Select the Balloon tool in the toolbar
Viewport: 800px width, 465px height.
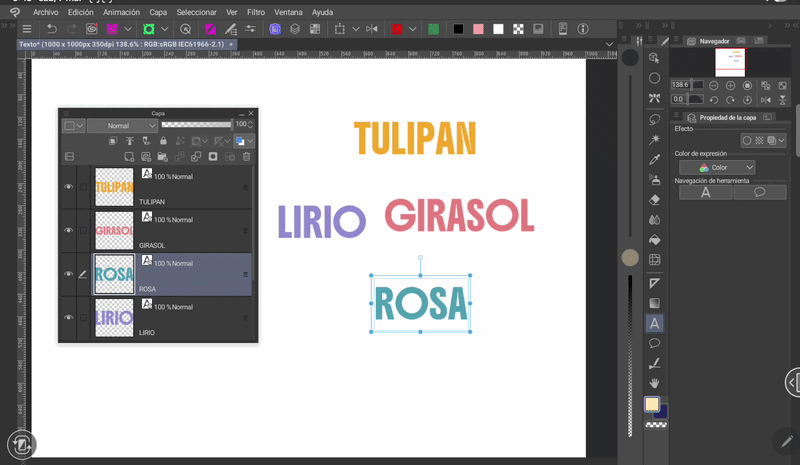tap(654, 343)
